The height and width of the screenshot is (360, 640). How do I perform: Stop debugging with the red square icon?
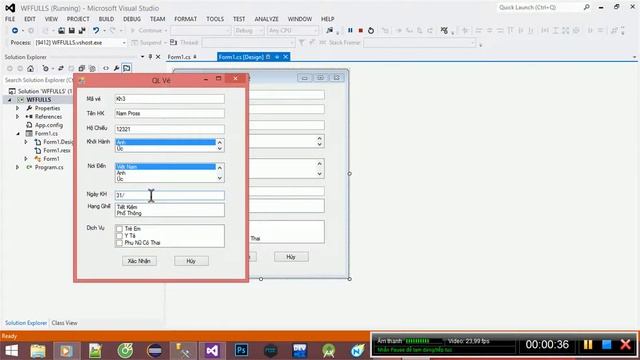(360, 31)
